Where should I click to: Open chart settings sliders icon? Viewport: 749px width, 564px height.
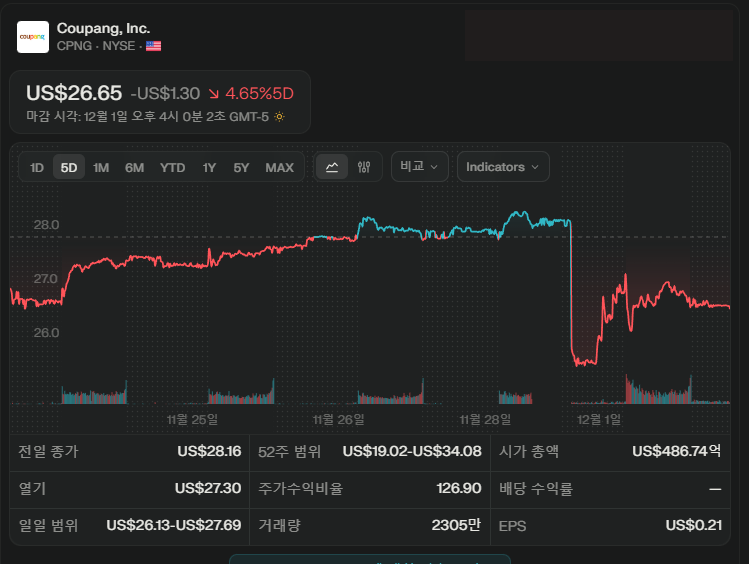pos(364,167)
